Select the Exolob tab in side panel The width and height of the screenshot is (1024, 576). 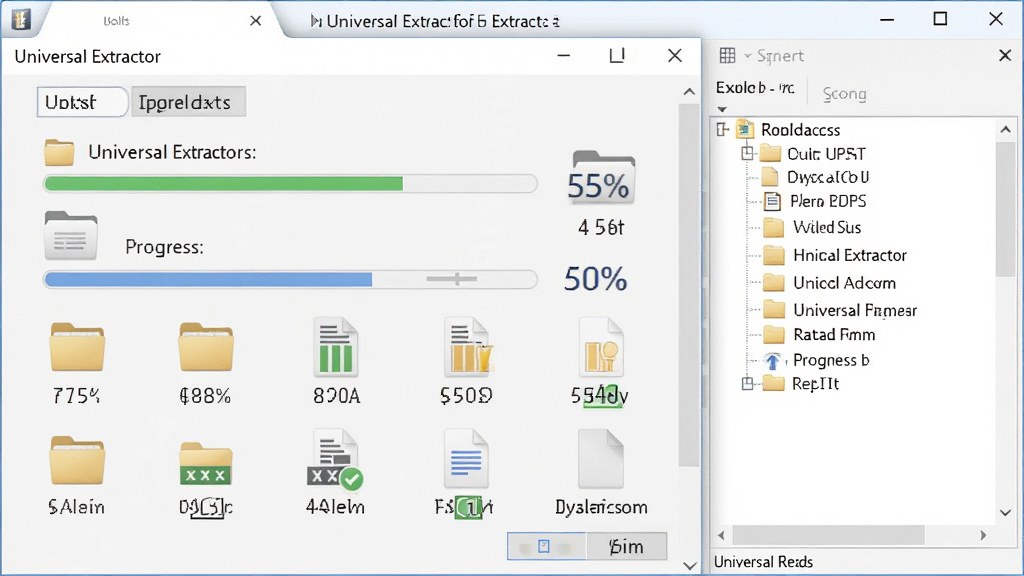[x=755, y=88]
